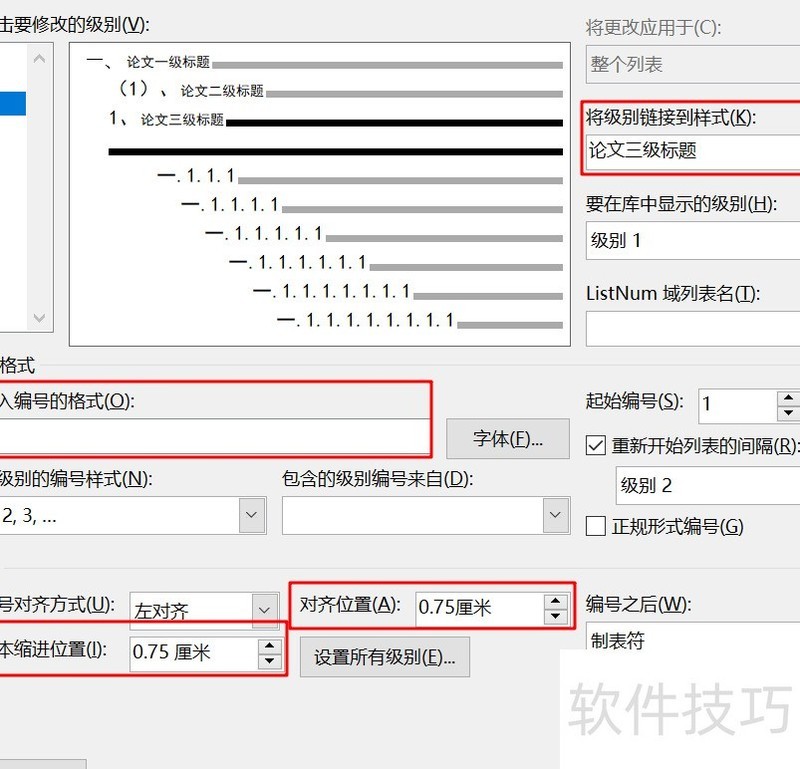The image size is (800, 769).
Task: Open the 包含的级别编号来自 dropdown
Action: click(x=556, y=514)
